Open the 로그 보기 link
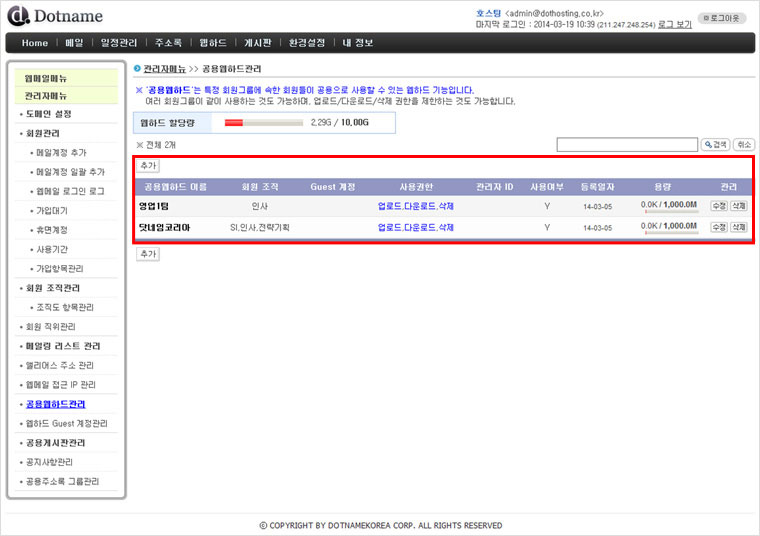Image resolution: width=760 pixels, height=536 pixels. pyautogui.click(x=674, y=24)
